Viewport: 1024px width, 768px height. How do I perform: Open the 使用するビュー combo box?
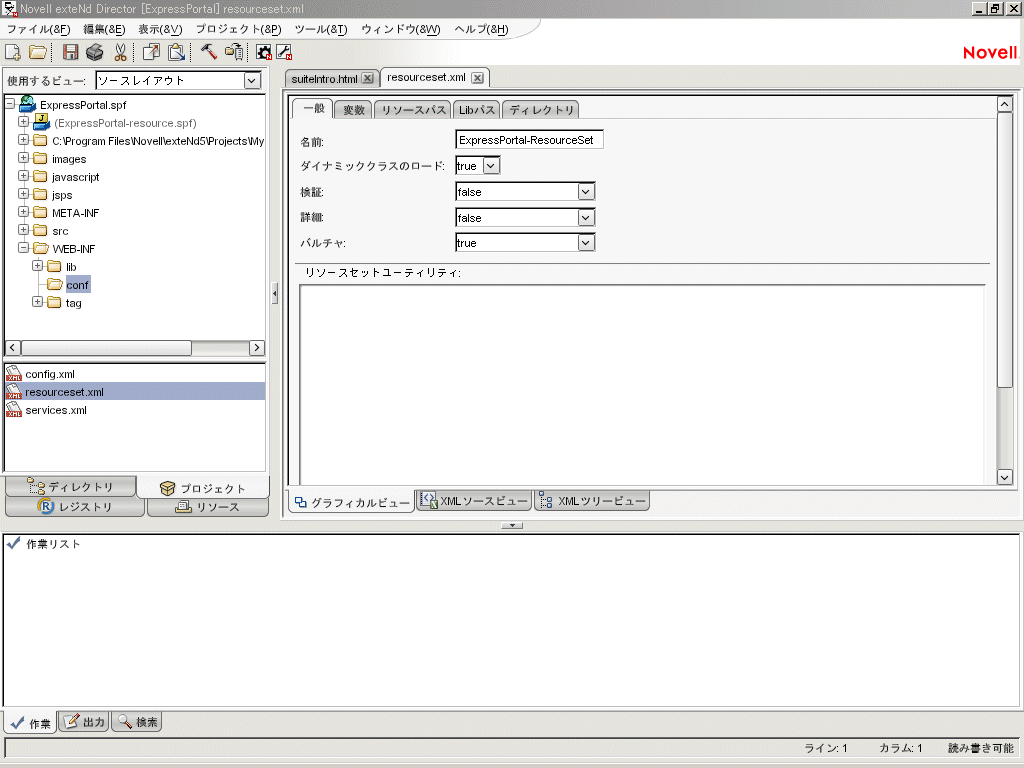point(252,81)
